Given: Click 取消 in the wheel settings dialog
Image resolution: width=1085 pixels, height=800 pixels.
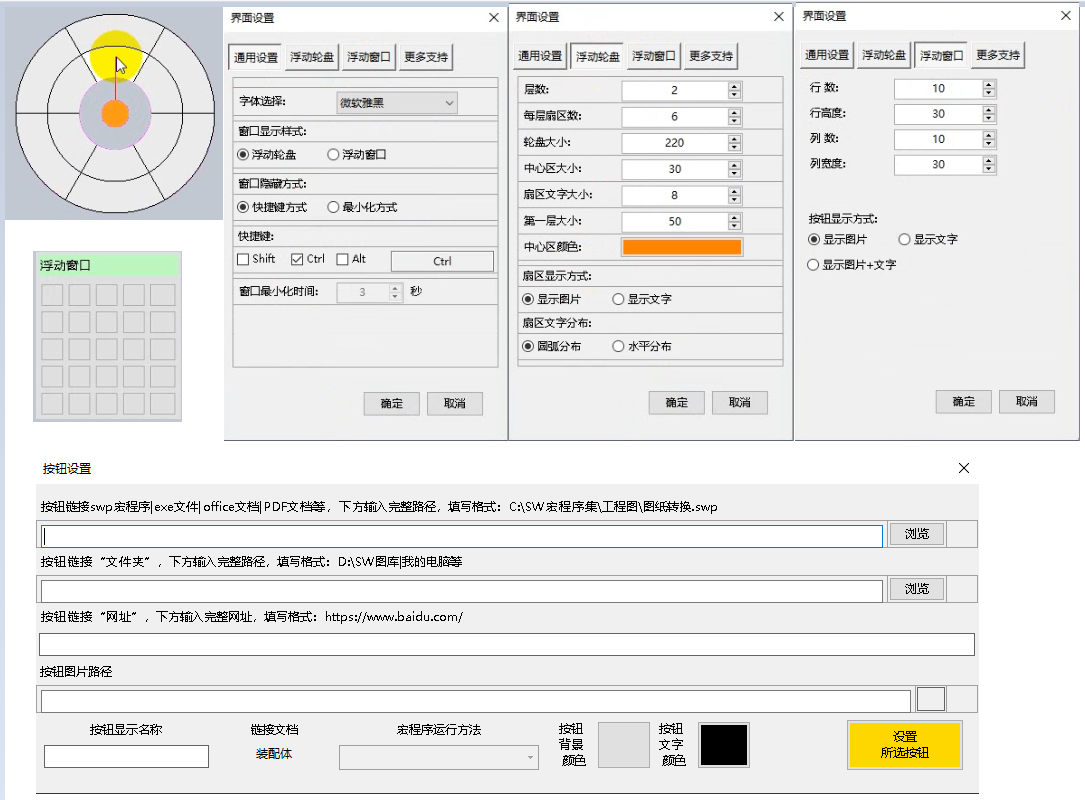Looking at the screenshot, I should pos(740,403).
